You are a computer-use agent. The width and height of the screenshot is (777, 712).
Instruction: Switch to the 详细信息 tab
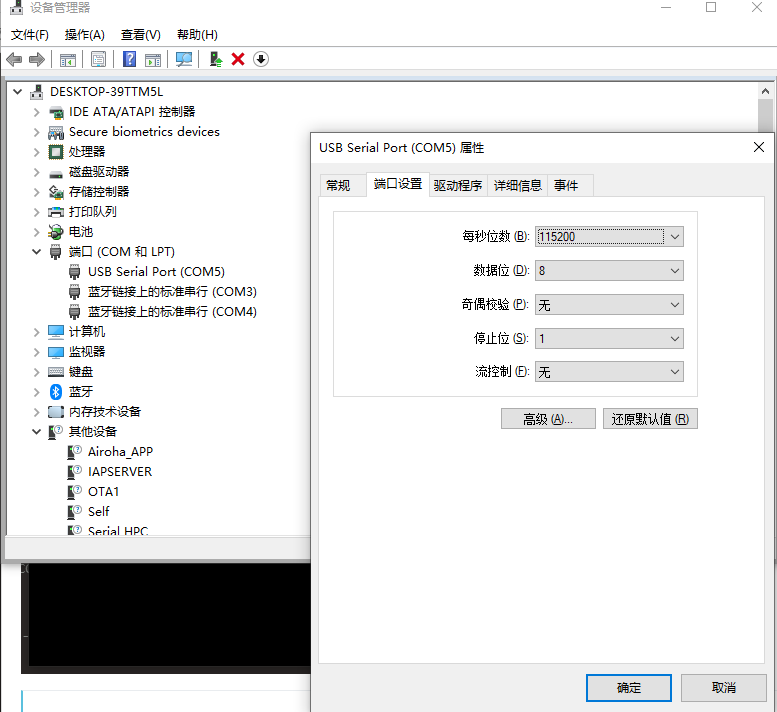(x=517, y=185)
